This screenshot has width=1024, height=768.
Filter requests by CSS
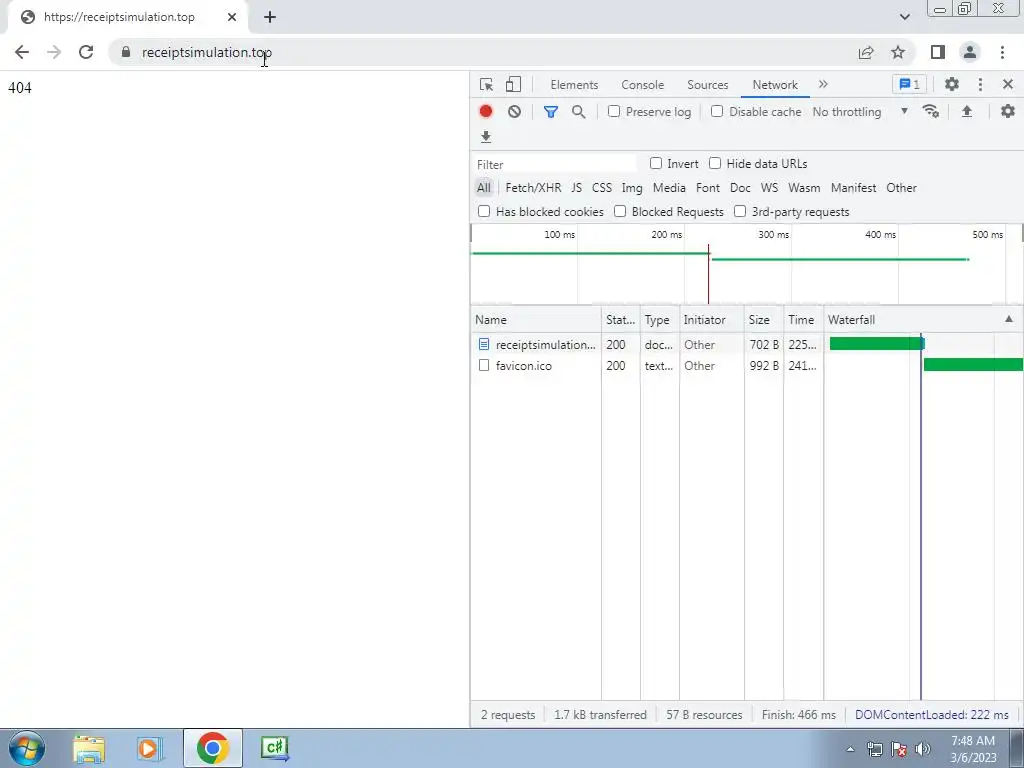click(601, 188)
